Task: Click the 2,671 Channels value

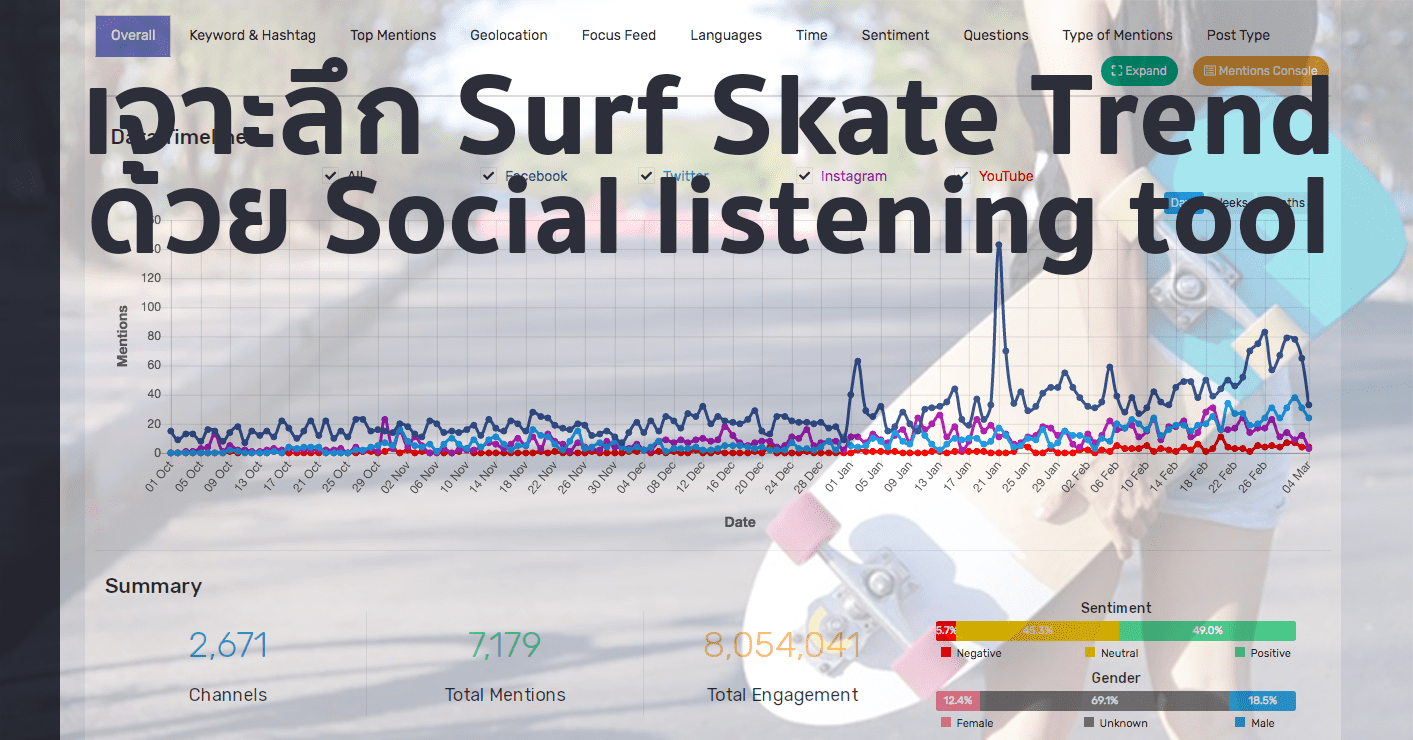Action: 228,646
